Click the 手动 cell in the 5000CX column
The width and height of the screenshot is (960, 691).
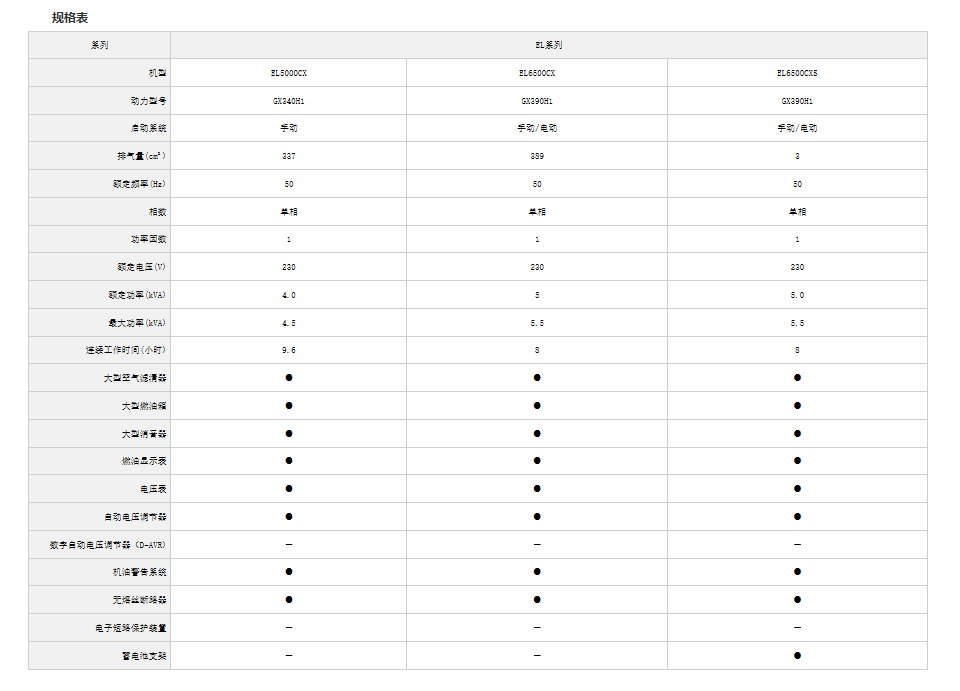pyautogui.click(x=289, y=129)
